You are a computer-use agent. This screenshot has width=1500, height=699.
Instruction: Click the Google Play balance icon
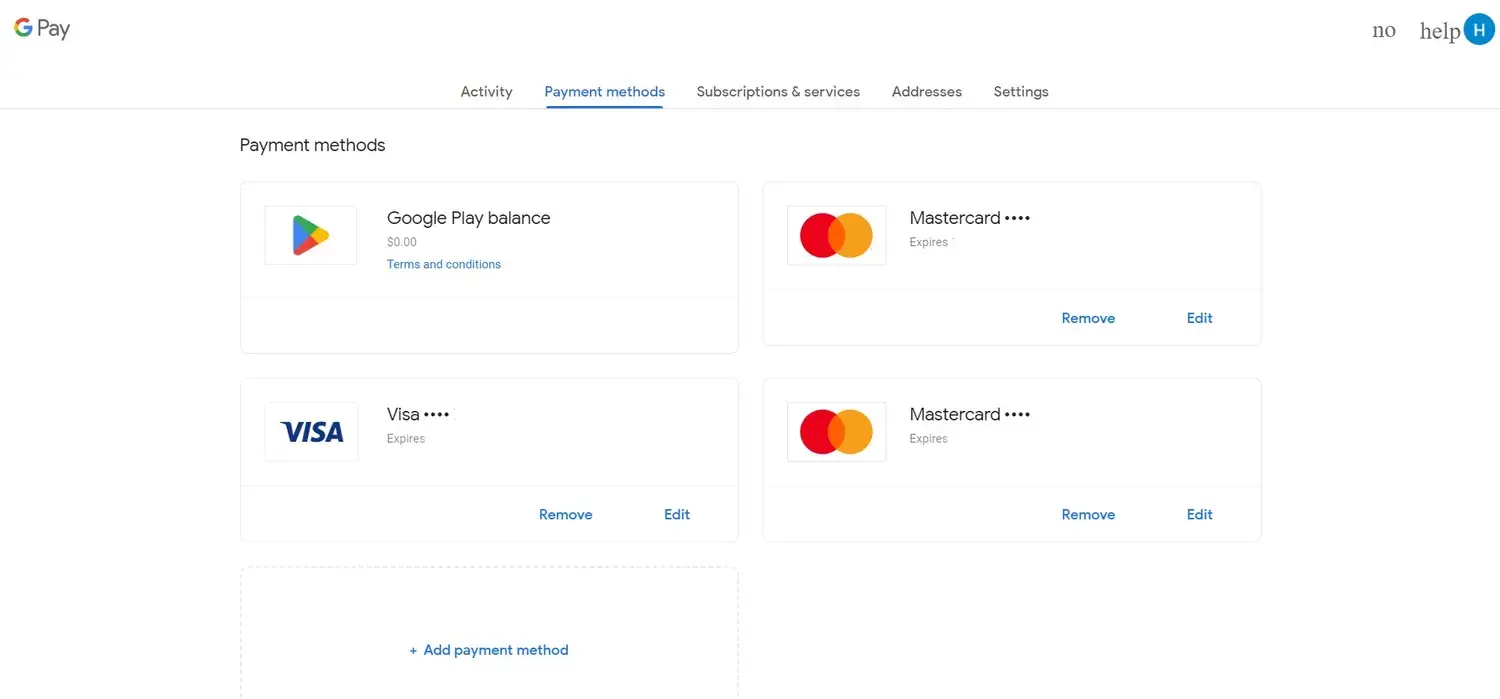tap(311, 236)
